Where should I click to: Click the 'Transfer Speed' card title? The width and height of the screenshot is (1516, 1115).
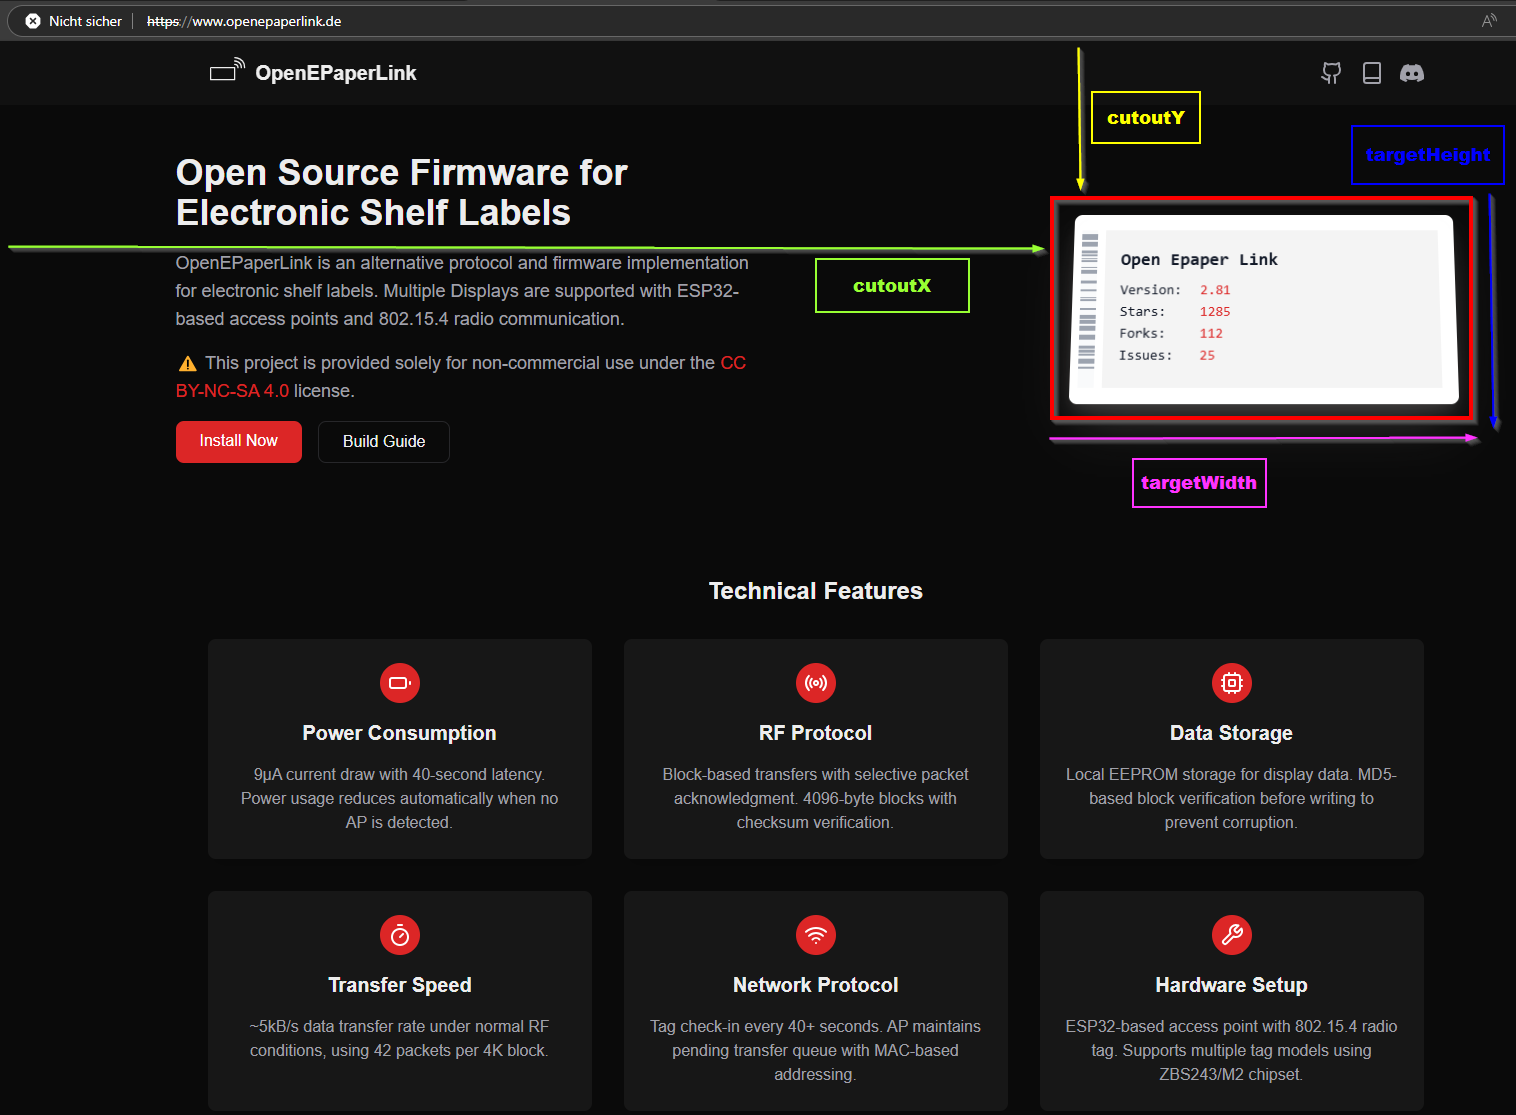(x=400, y=985)
